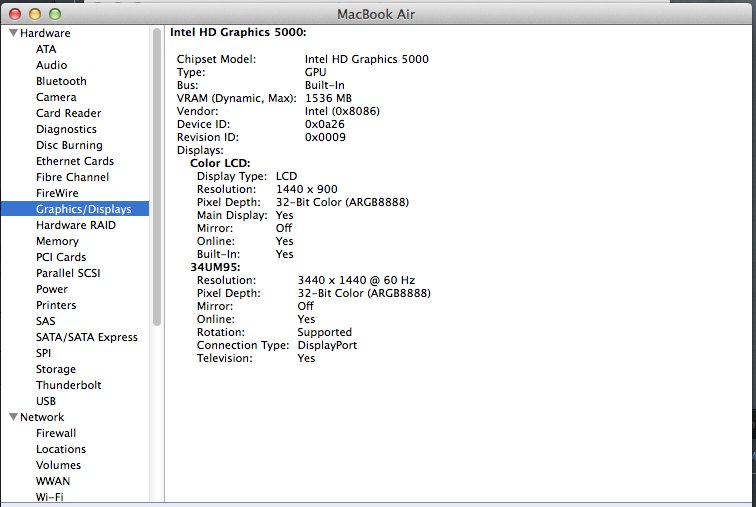Open the Bluetooth hardware entry
Image resolution: width=756 pixels, height=507 pixels.
[x=61, y=81]
